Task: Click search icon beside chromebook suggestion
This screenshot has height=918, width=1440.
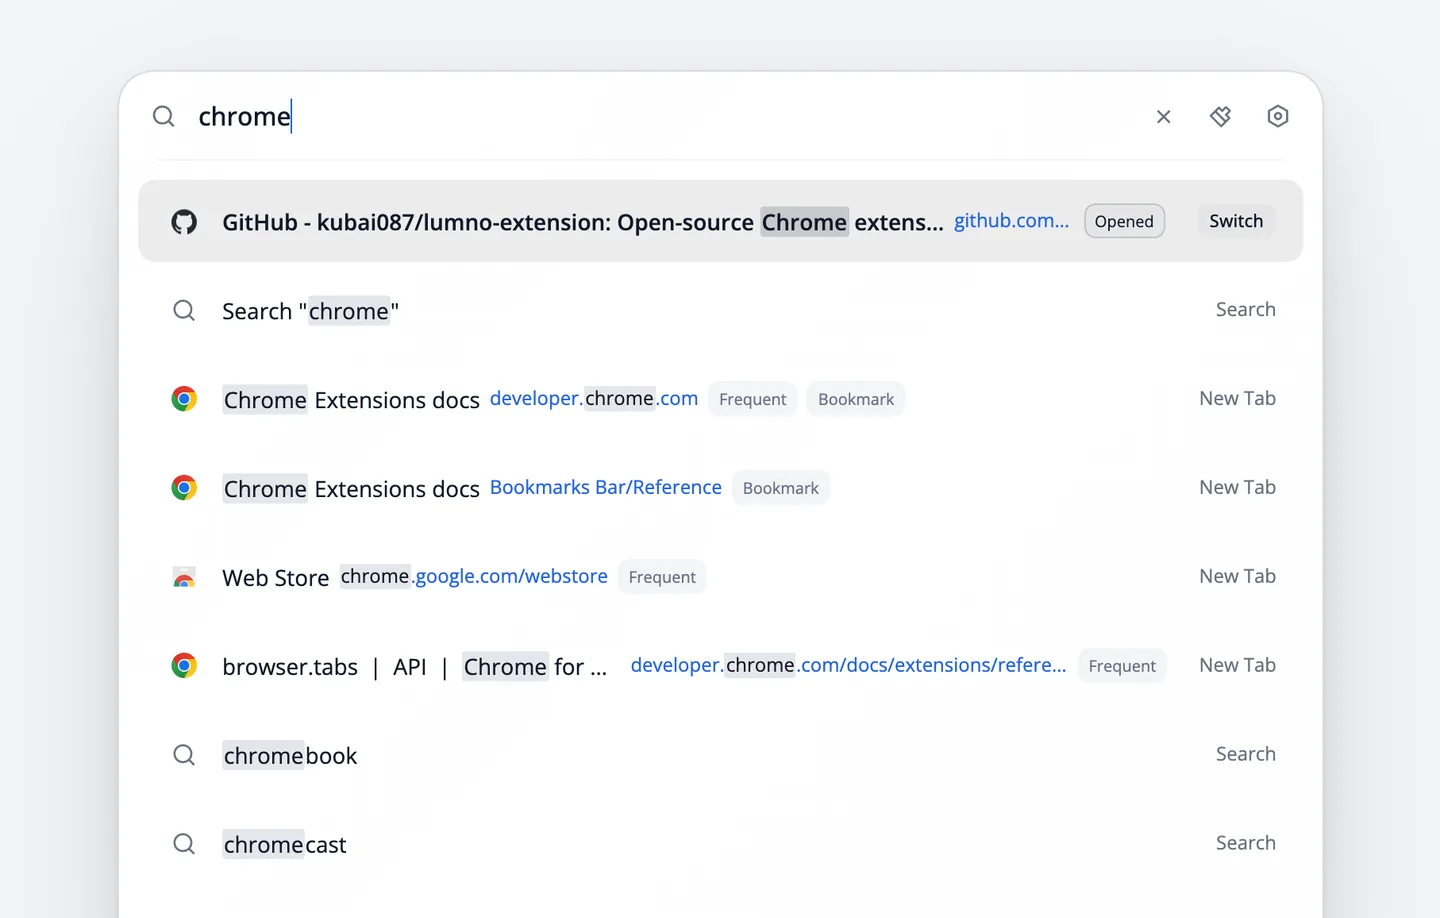Action: tap(184, 755)
